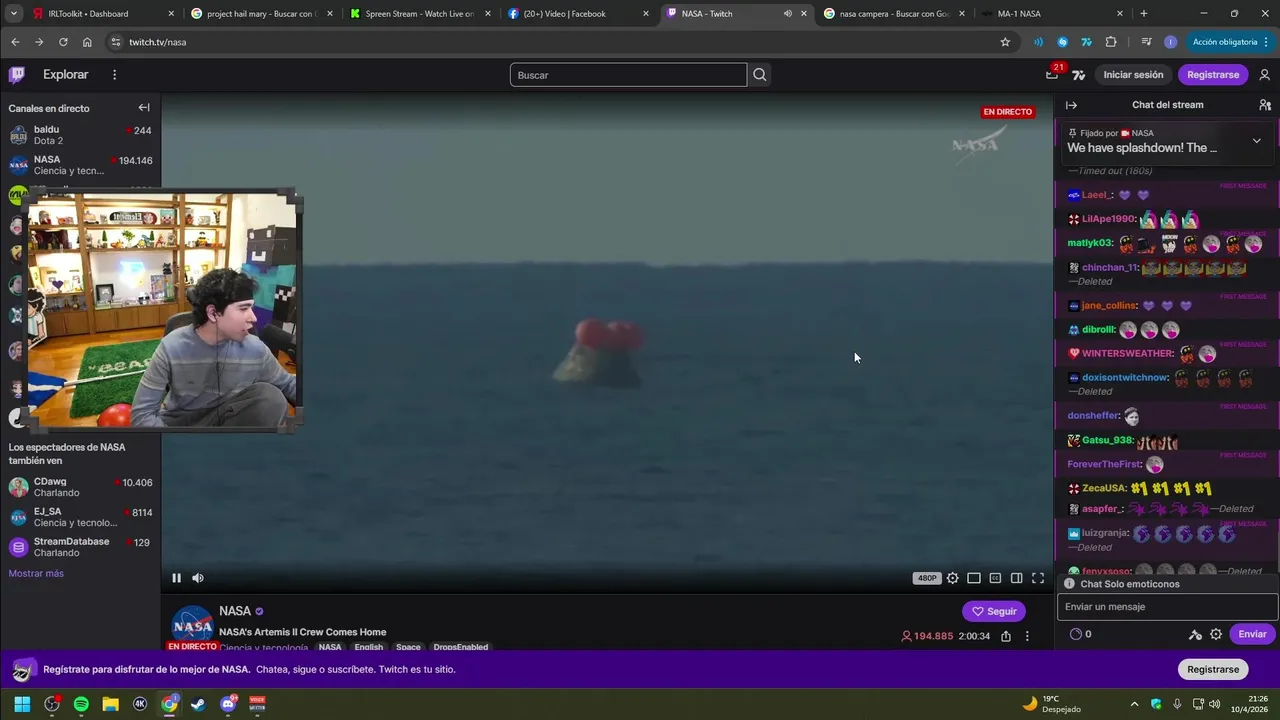Click the Enviar chat button
Screen dimensions: 1280x720
1252,634
